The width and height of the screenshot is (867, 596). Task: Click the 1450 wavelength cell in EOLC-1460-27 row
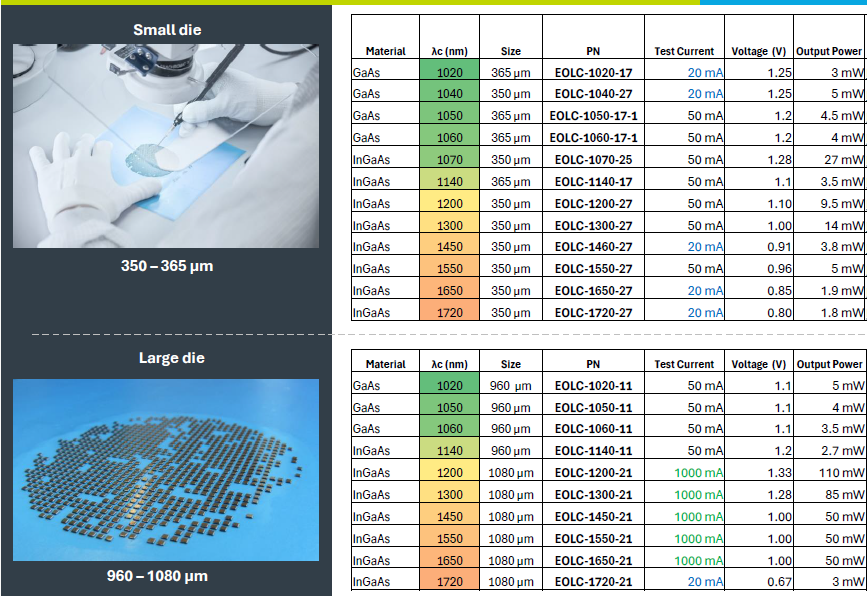(450, 244)
